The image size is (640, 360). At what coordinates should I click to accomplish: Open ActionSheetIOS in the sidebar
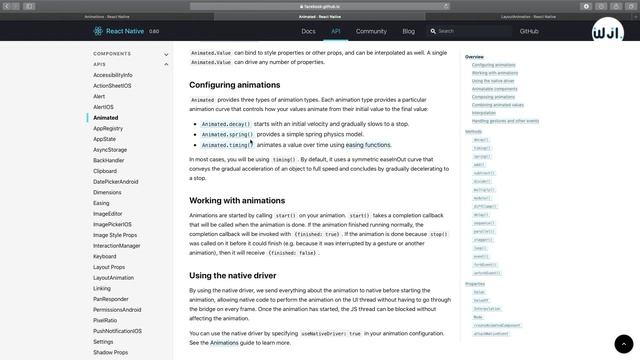[112, 86]
